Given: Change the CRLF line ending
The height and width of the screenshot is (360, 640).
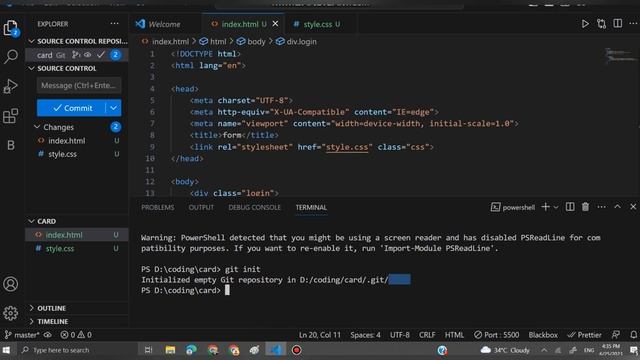Looking at the screenshot, I should point(427,335).
